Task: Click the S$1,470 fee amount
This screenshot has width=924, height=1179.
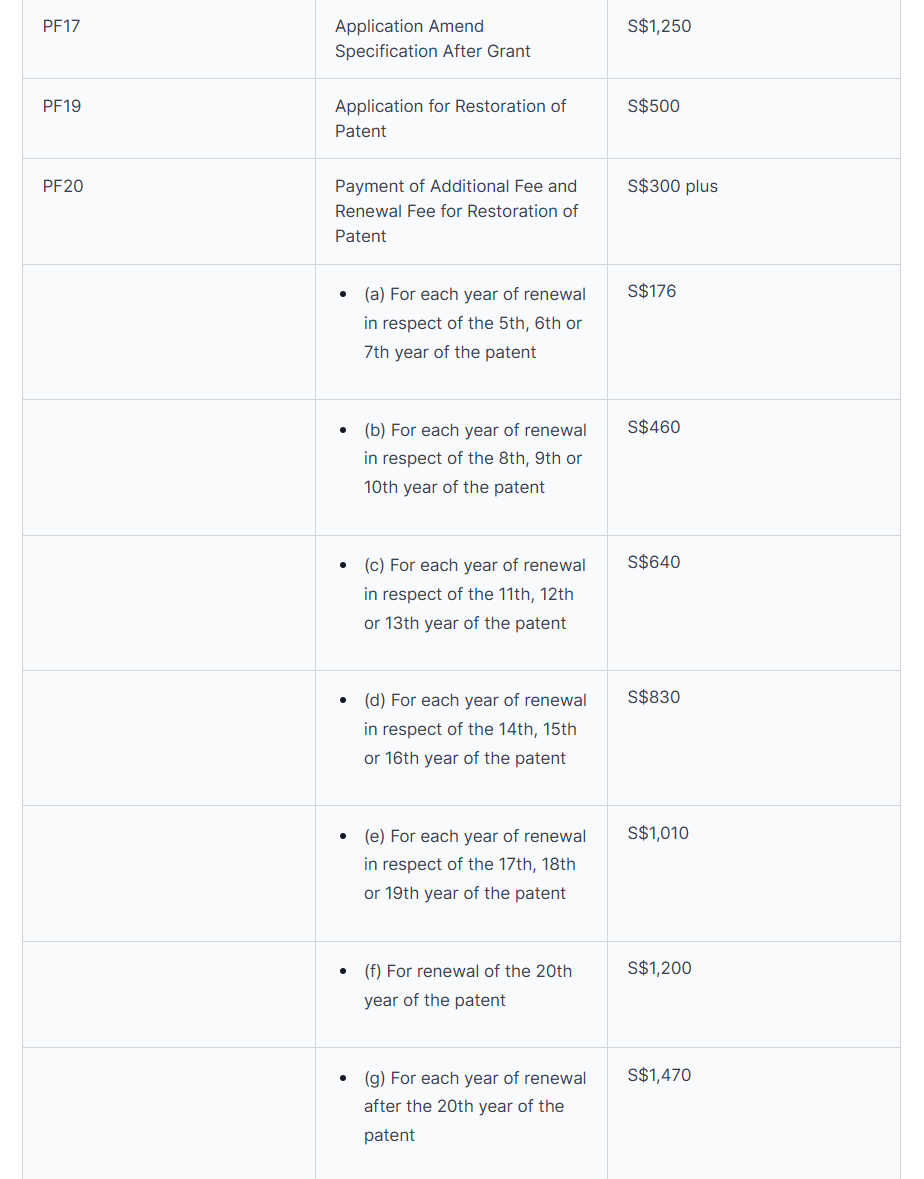Action: [659, 1075]
